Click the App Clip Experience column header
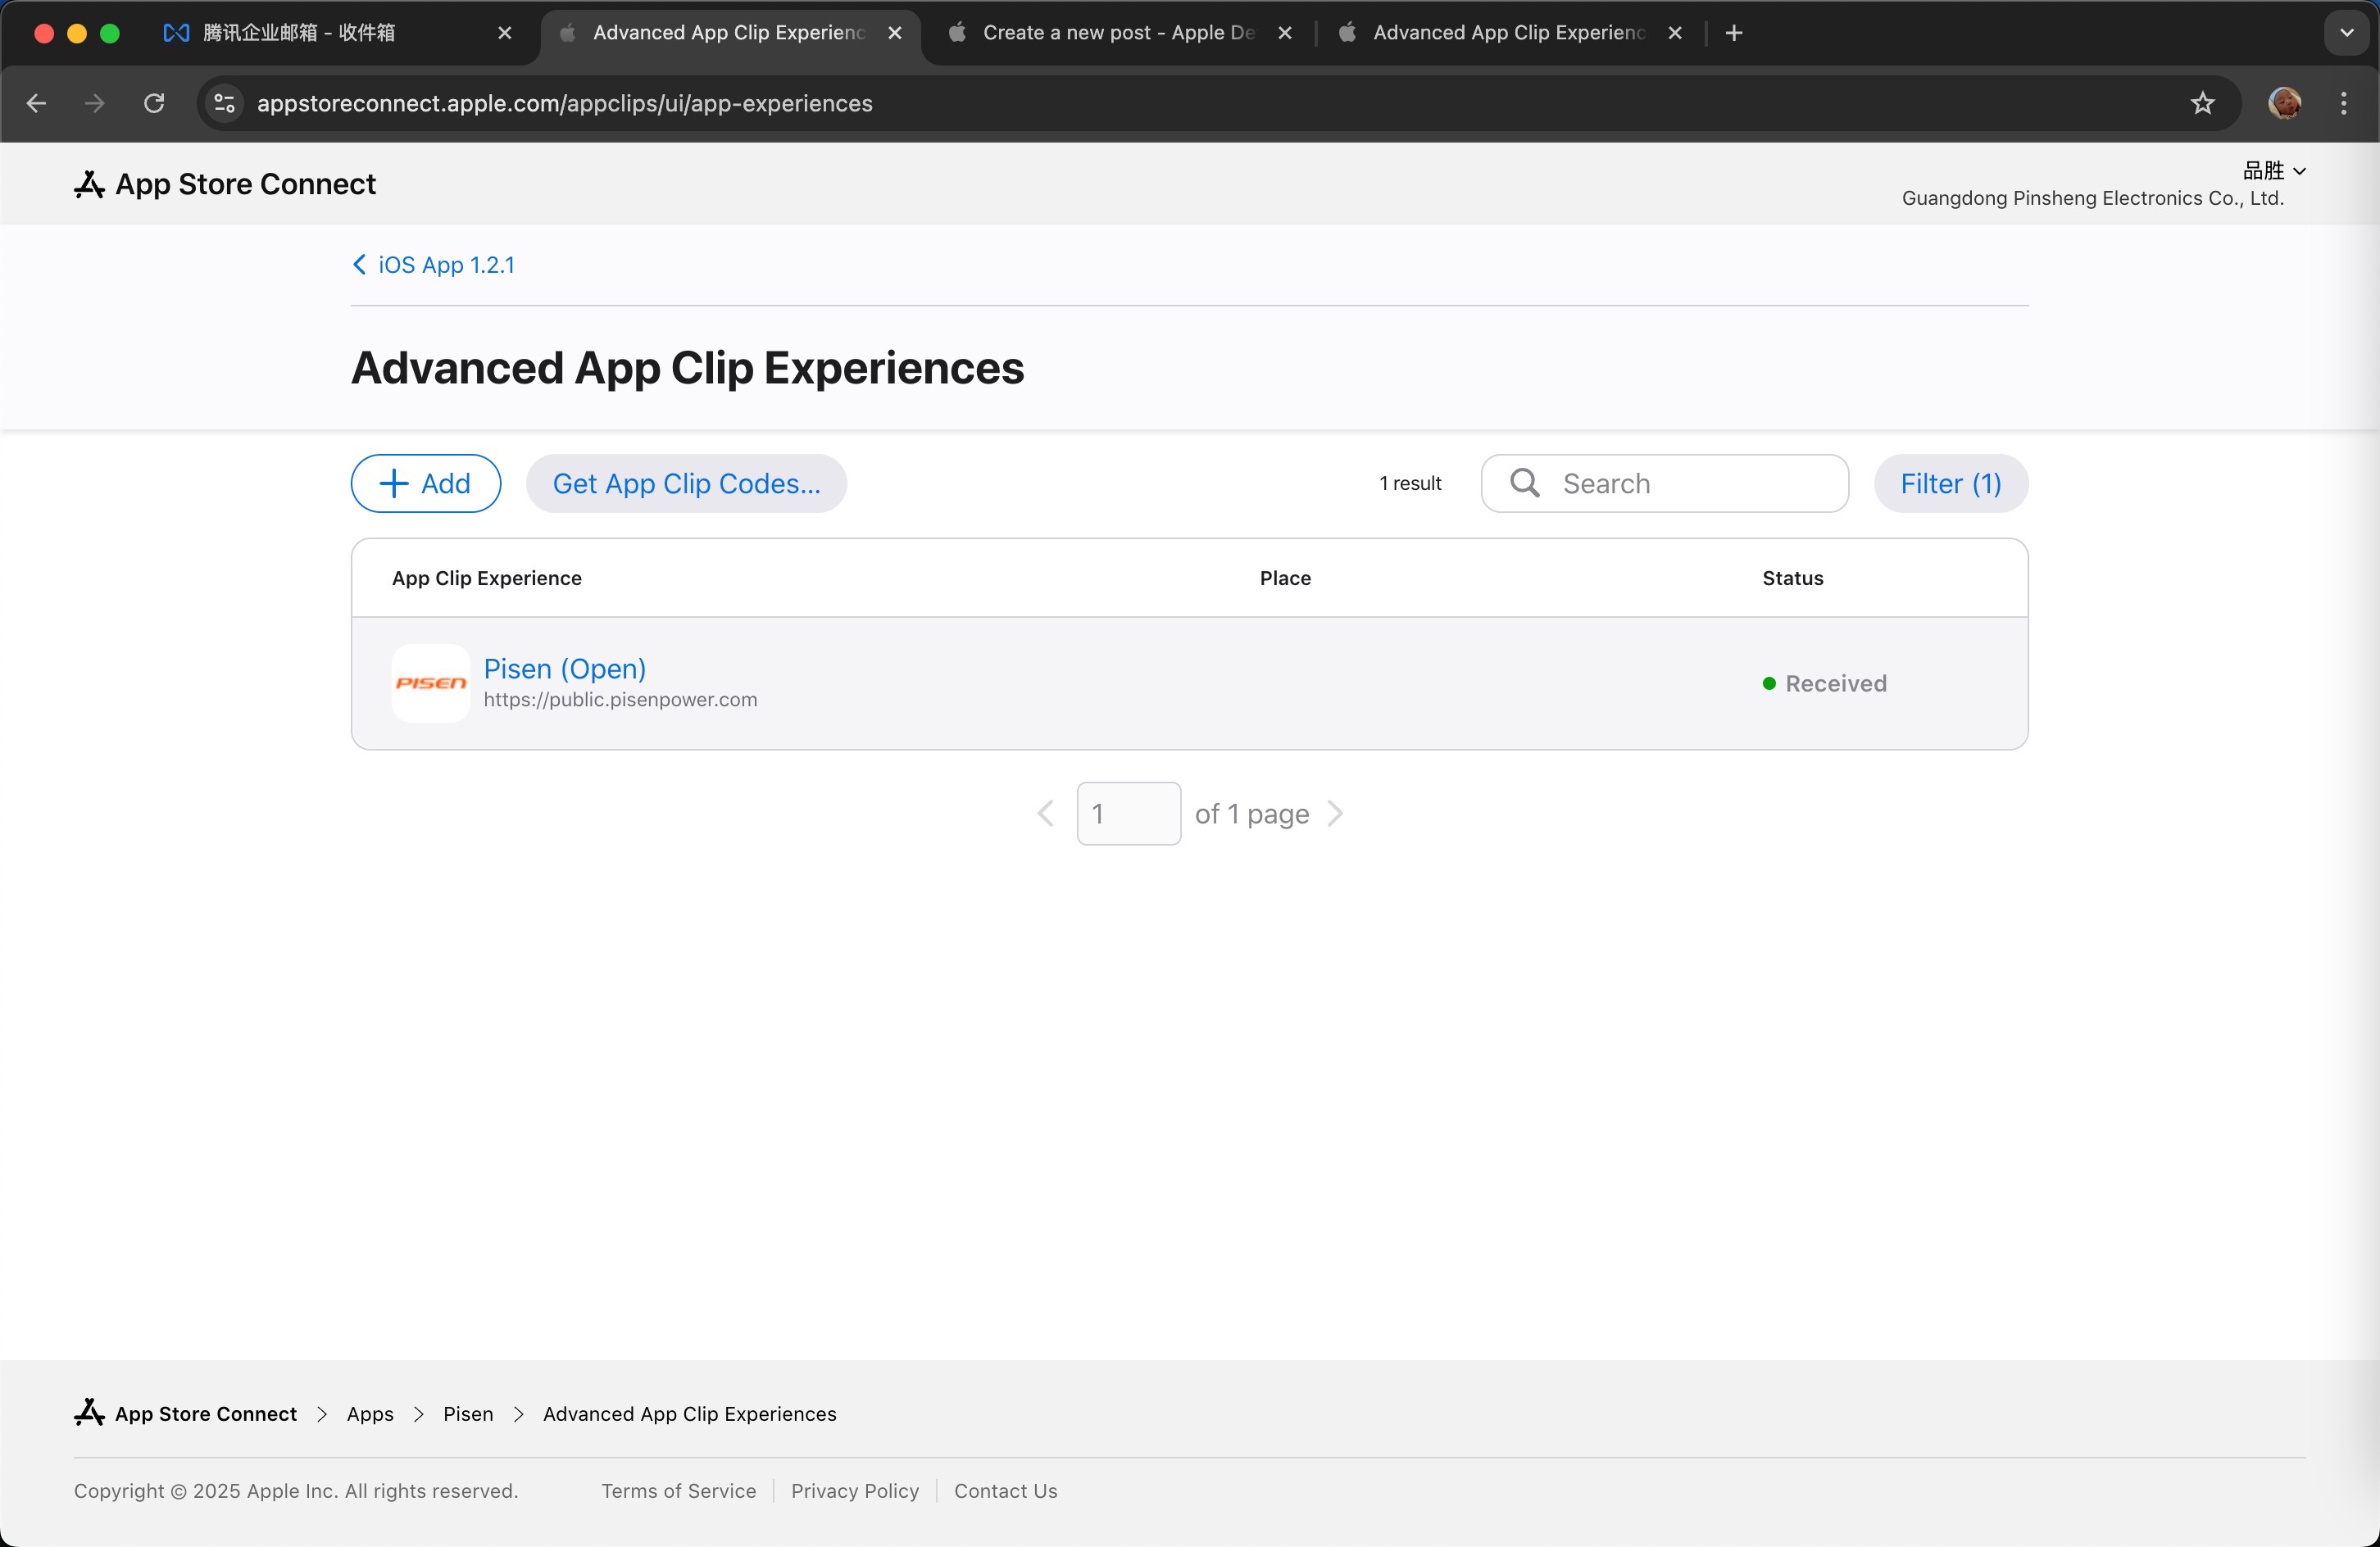The width and height of the screenshot is (2380, 1547). click(487, 578)
